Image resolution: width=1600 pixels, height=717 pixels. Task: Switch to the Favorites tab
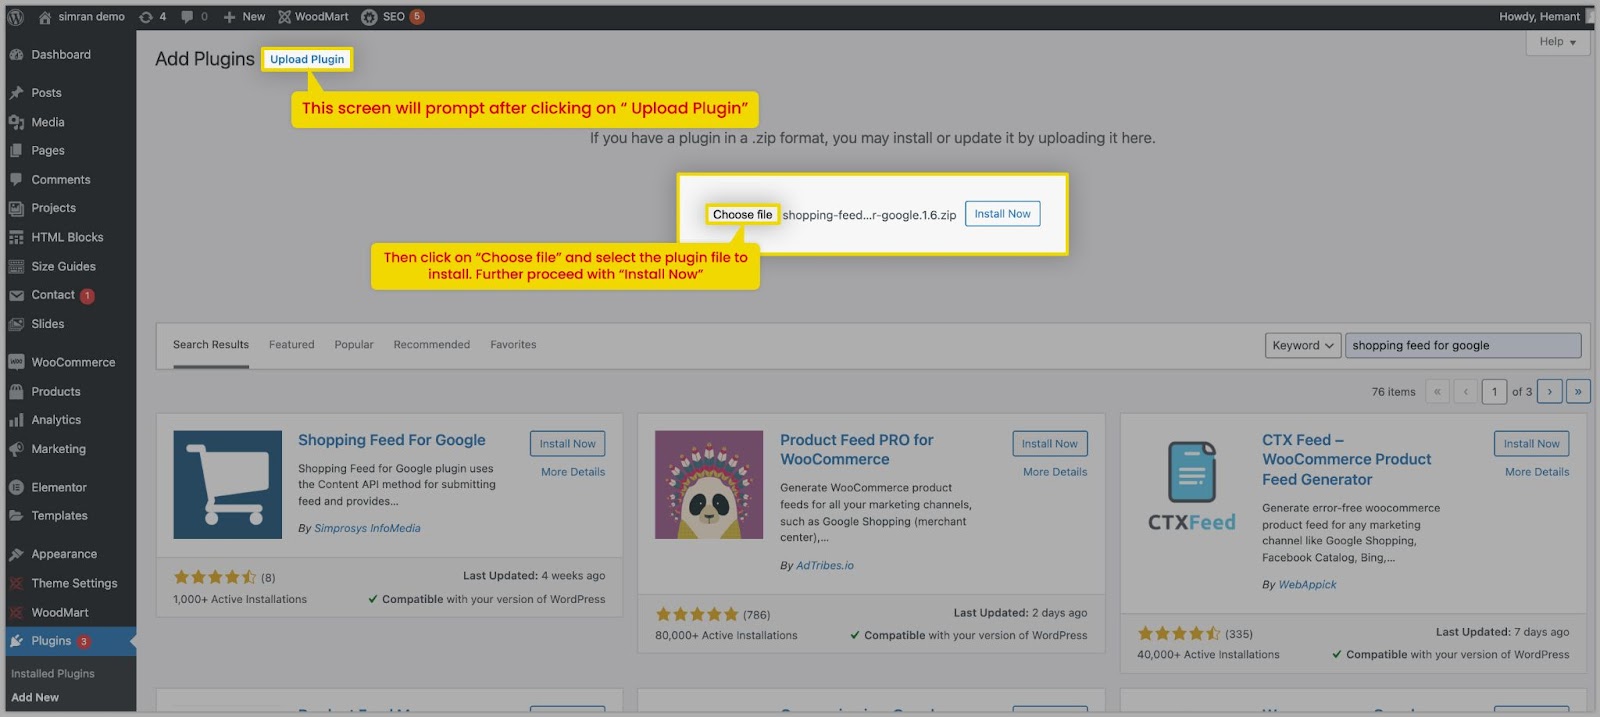coord(513,345)
